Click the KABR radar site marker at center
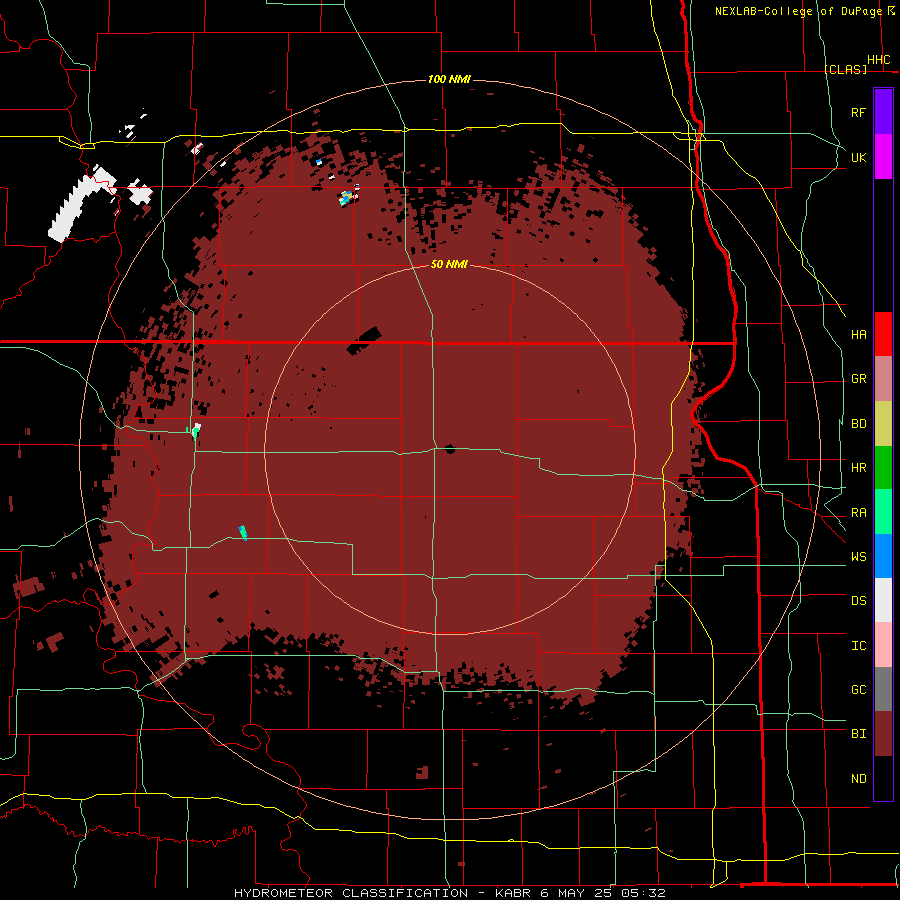Screen dimensions: 900x900 click(x=449, y=449)
